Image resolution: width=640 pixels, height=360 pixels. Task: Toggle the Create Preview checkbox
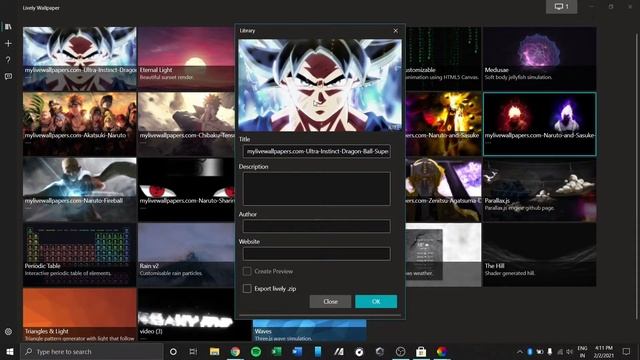click(247, 271)
